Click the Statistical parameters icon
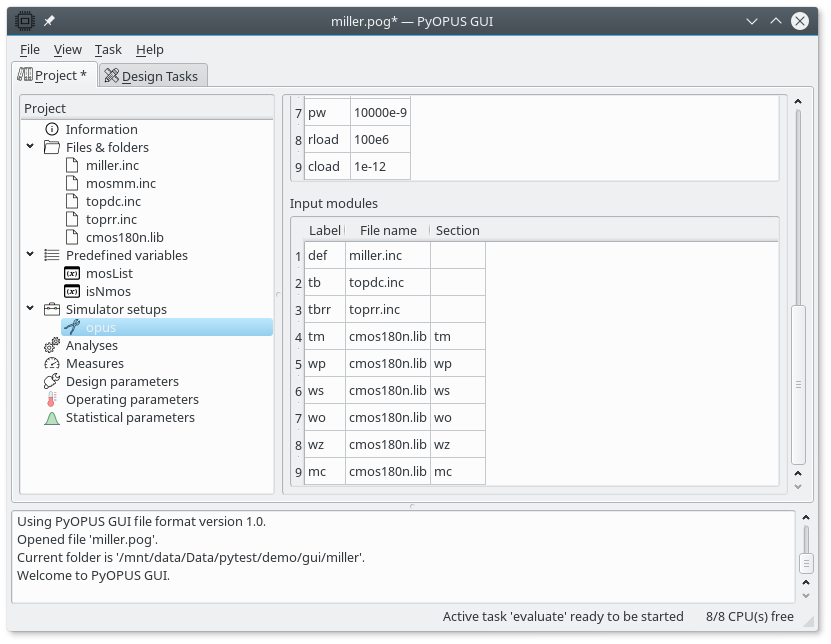Viewport: 831px width, 644px height. (x=52, y=417)
